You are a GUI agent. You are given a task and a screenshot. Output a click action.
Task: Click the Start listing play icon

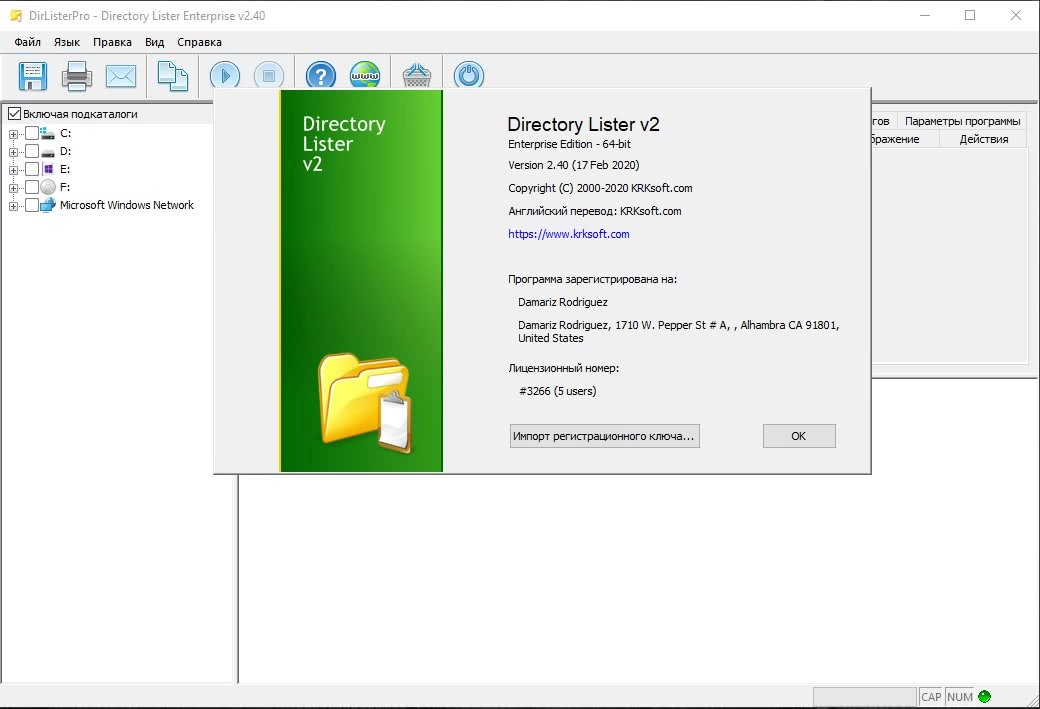[225, 75]
